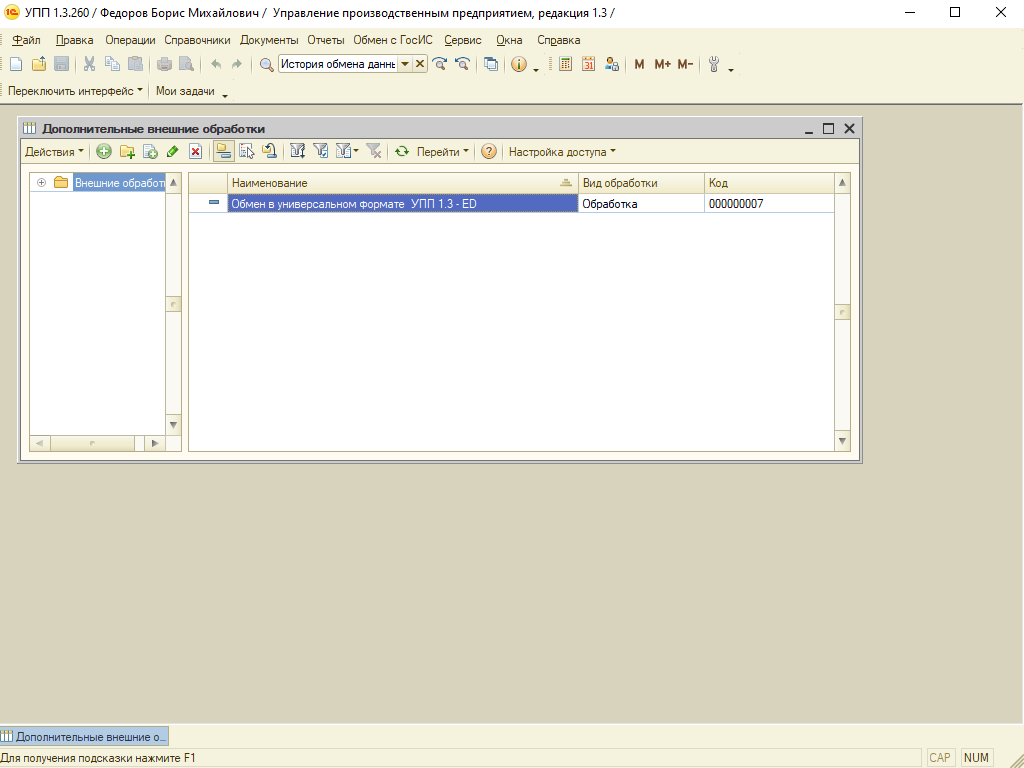The height and width of the screenshot is (768, 1024).
Task: Expand the Настройка доступа dropdown
Action: coord(562,152)
